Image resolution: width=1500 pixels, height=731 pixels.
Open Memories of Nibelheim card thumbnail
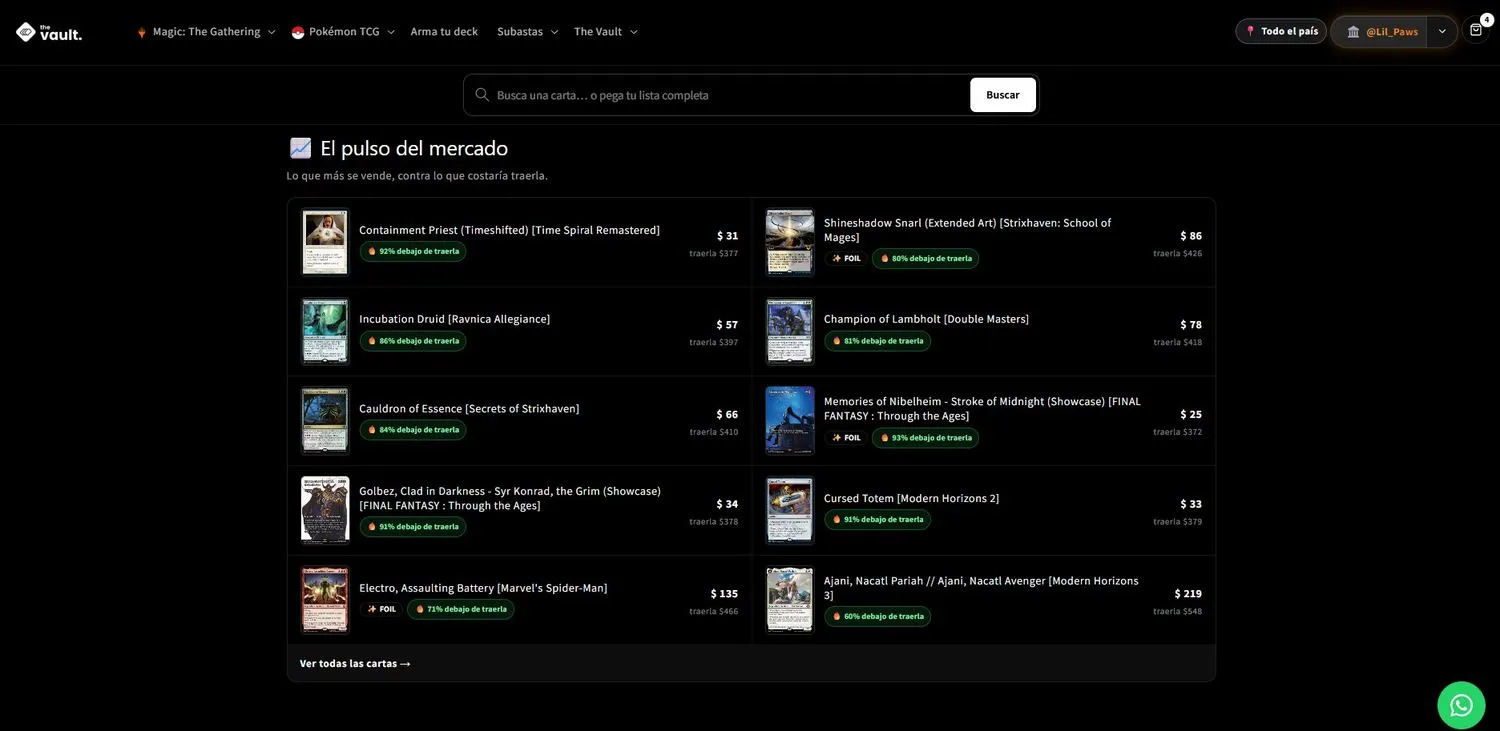[x=790, y=421]
